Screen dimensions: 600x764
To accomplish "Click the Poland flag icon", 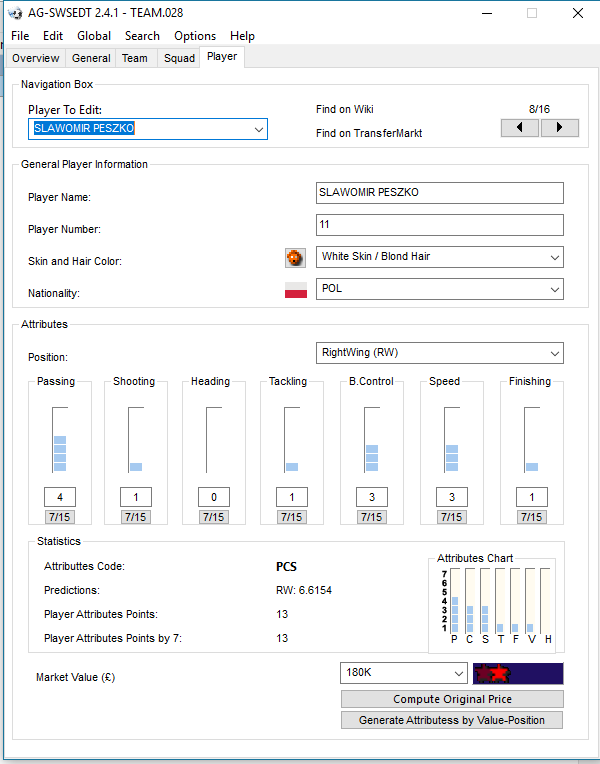I will 296,290.
